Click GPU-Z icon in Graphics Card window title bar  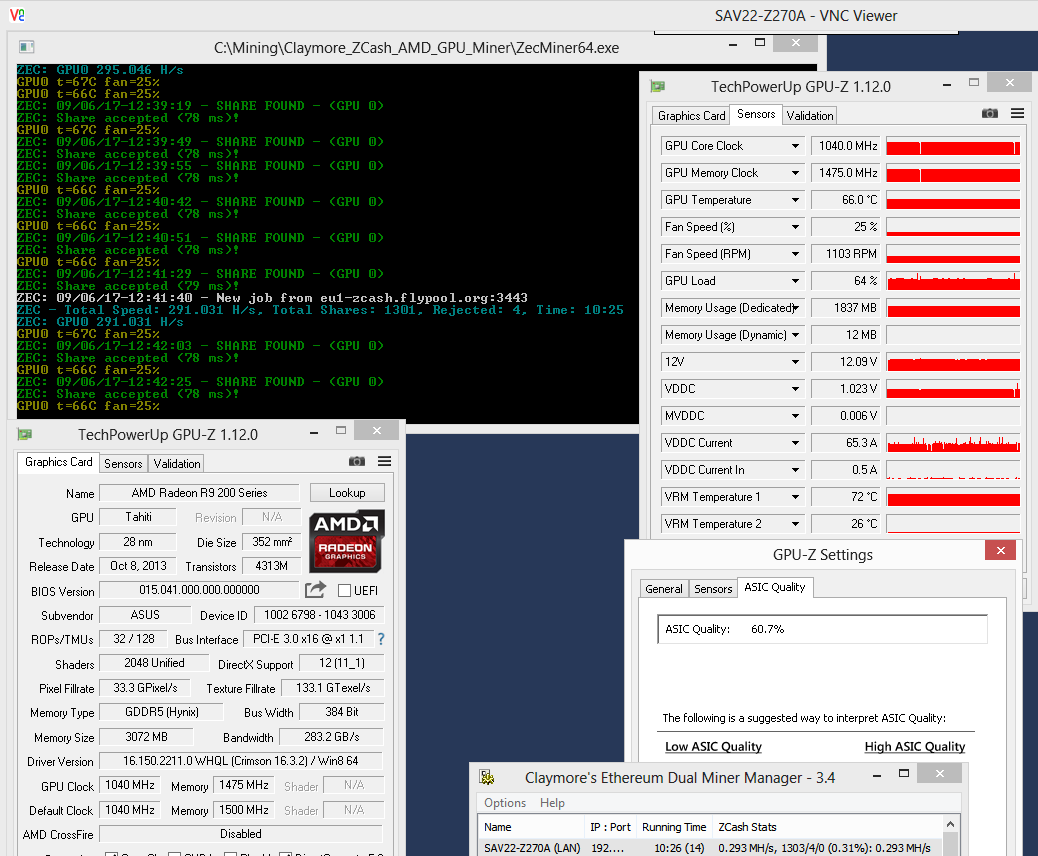[x=25, y=434]
